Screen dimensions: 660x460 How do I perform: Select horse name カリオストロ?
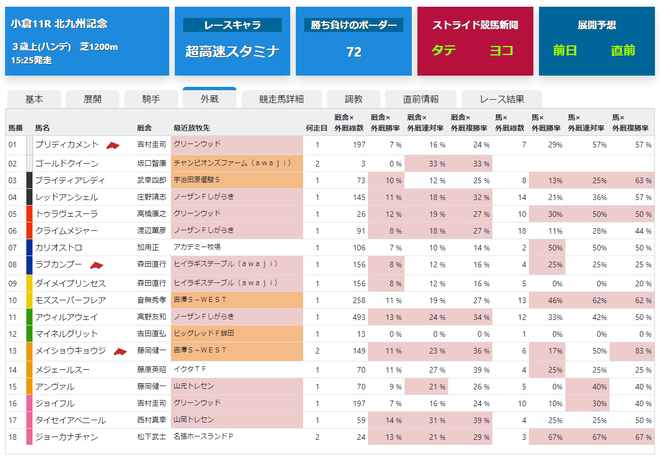59,248
